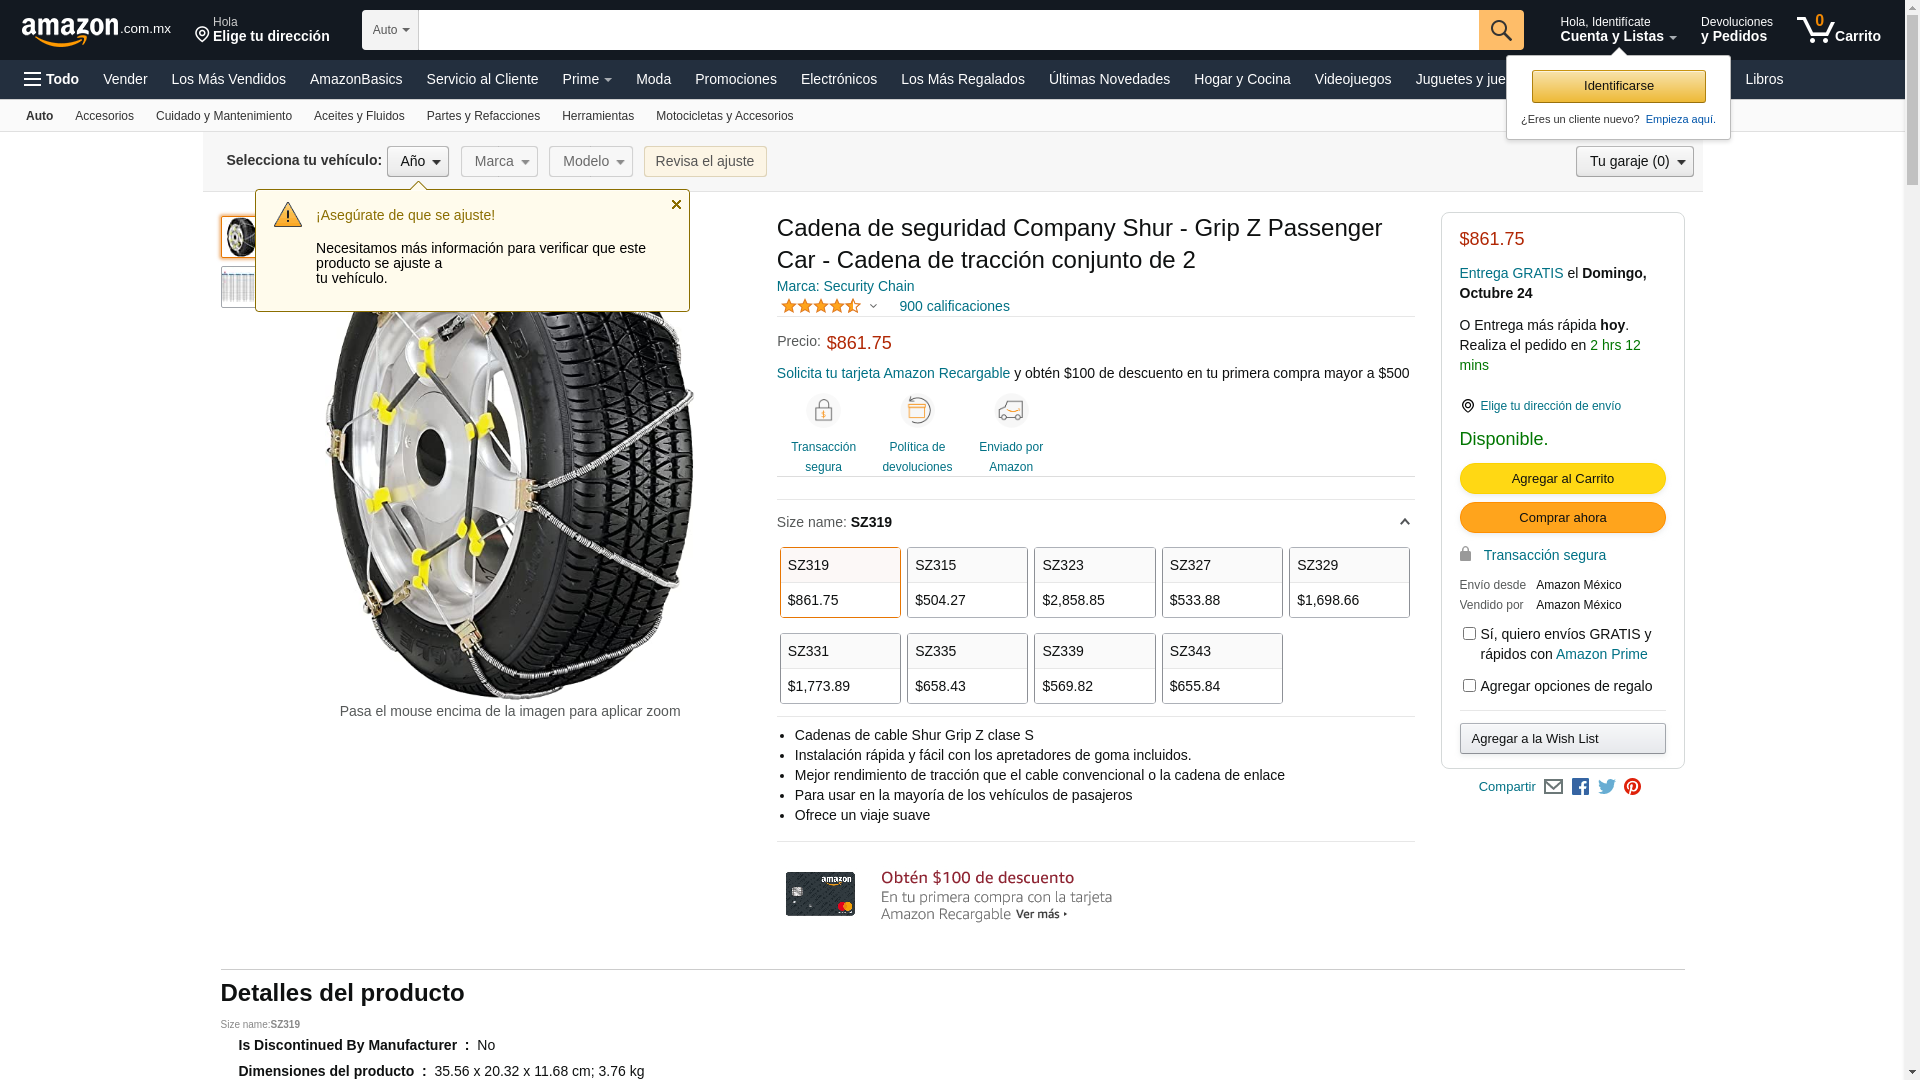Share product on Twitter icon
1920x1080 pixels.
click(x=1606, y=787)
